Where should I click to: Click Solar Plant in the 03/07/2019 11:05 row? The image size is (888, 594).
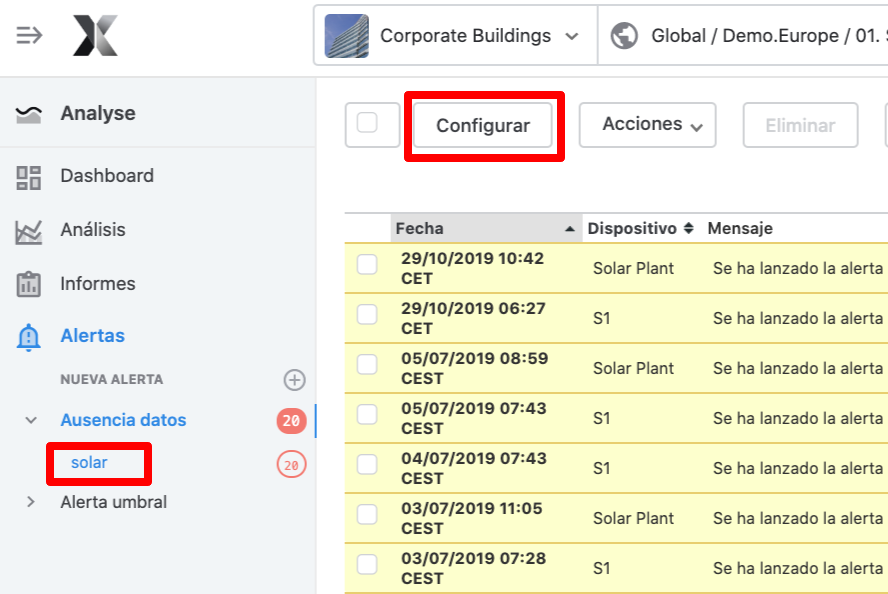click(633, 518)
